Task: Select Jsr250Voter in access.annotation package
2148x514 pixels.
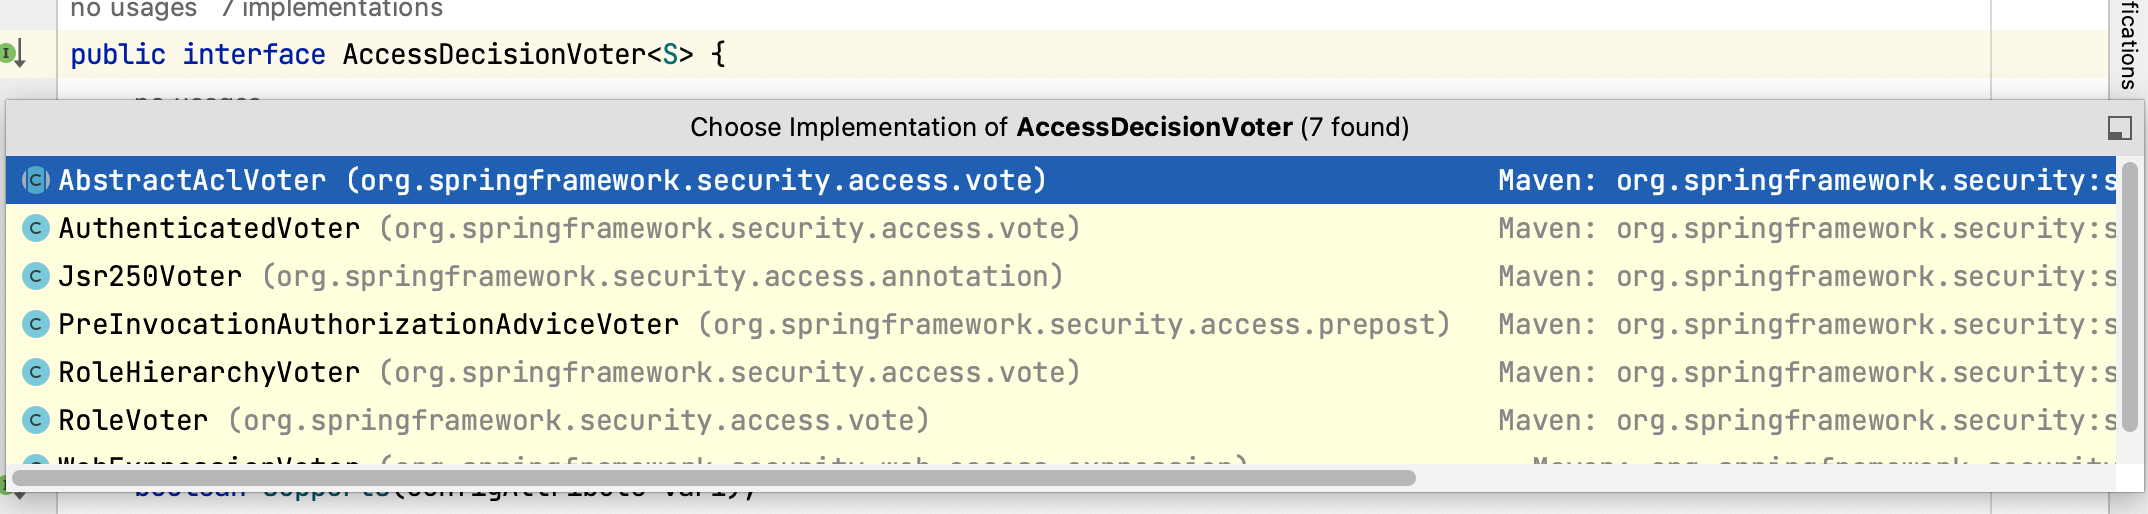Action: [x=1061, y=276]
